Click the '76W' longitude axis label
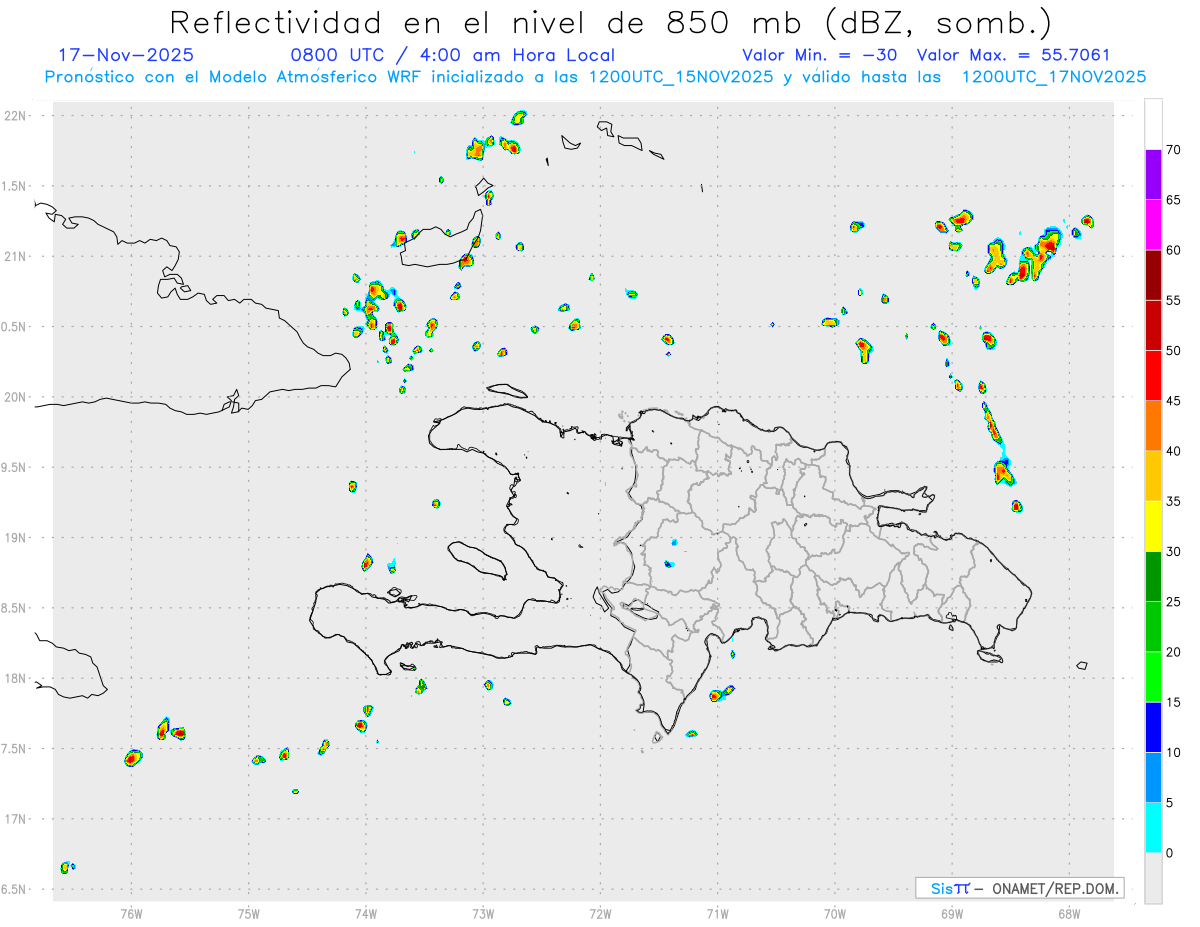This screenshot has height=927, width=1200. pyautogui.click(x=131, y=913)
